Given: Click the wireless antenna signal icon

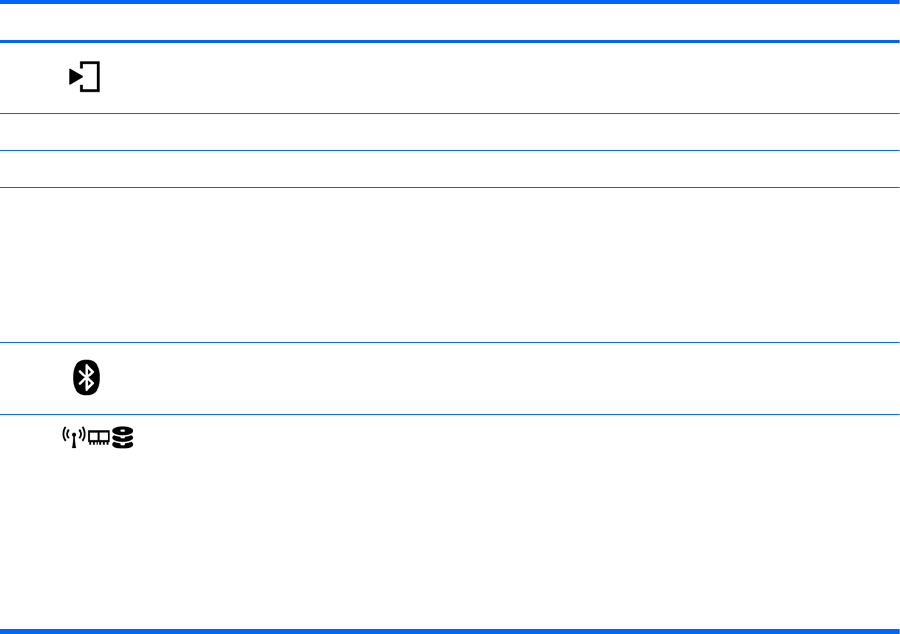Looking at the screenshot, I should [x=70, y=438].
